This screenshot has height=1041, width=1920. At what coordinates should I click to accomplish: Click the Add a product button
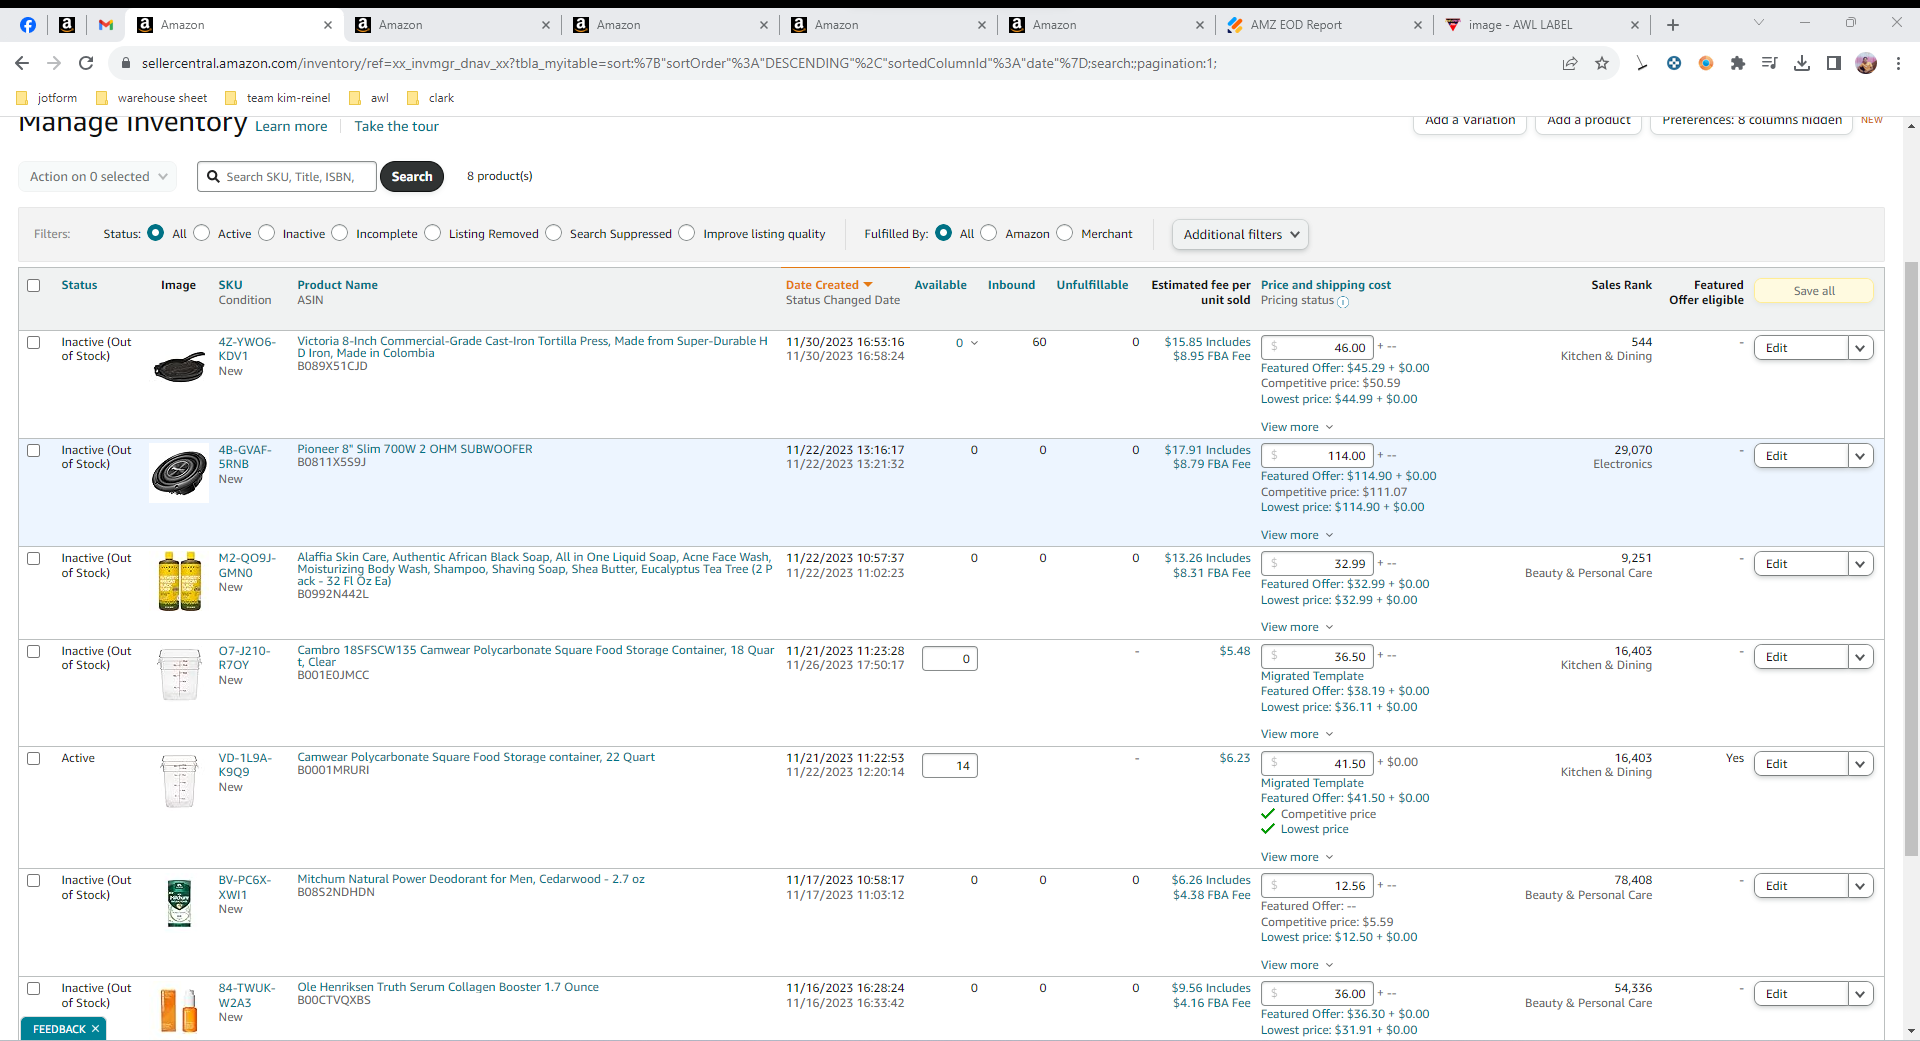tap(1588, 121)
